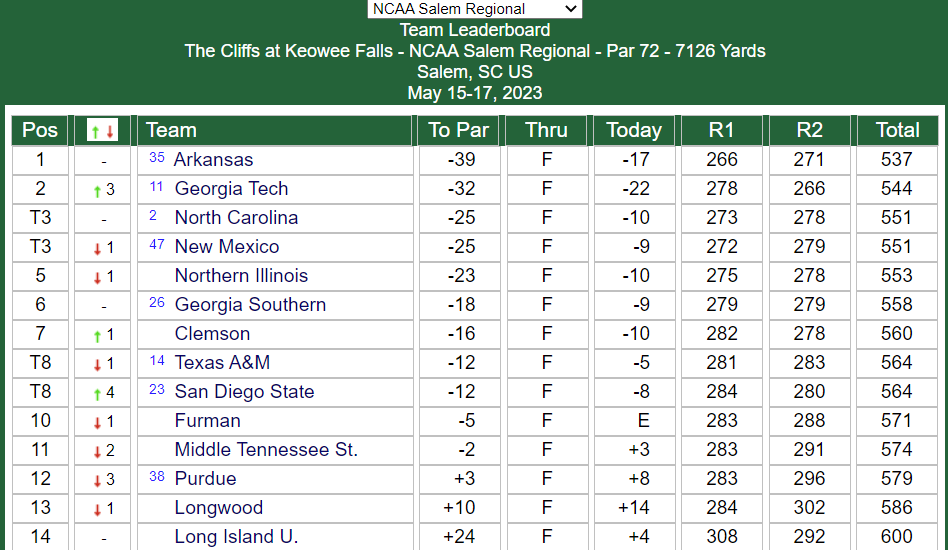Viewport: 948px width, 550px height.
Task: Open the Long Island U. team link
Action: coord(236,537)
